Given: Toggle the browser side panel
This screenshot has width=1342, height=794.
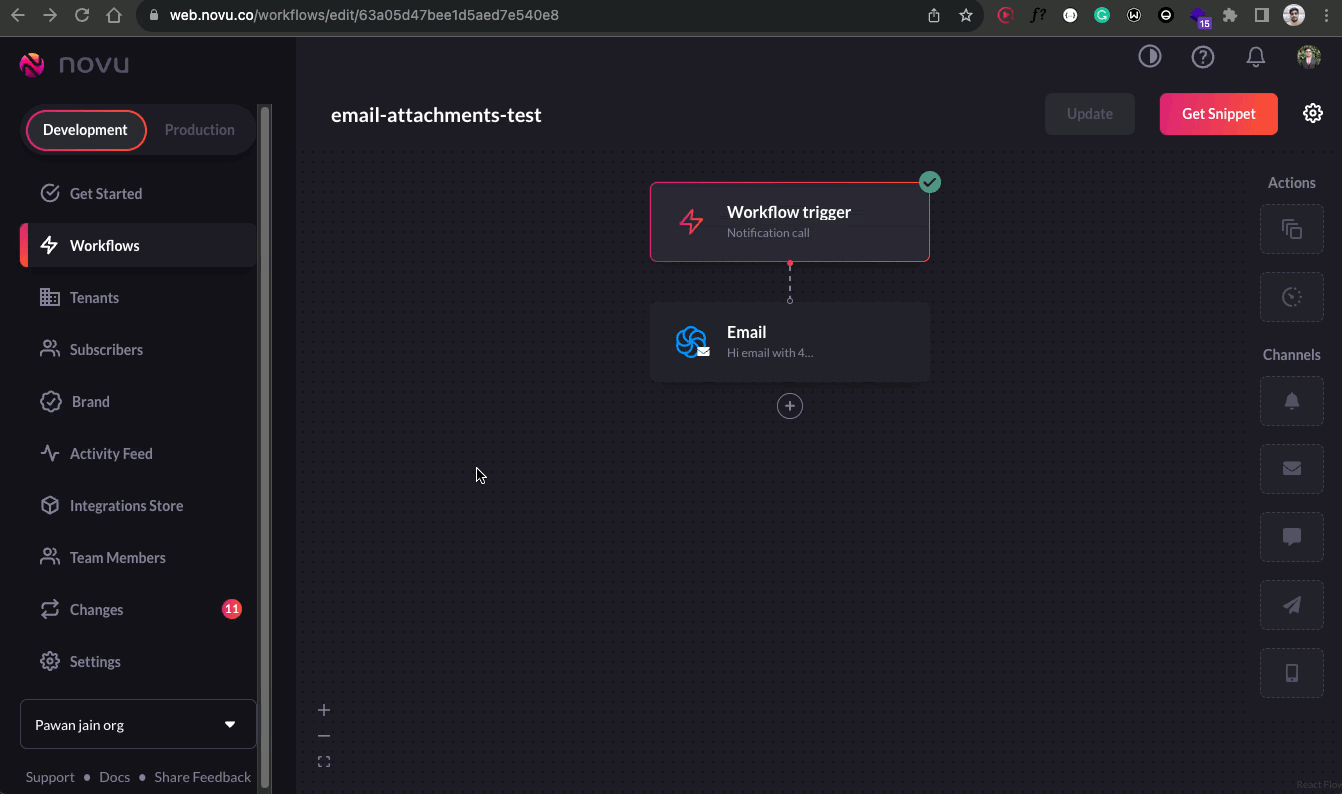Looking at the screenshot, I should pyautogui.click(x=1262, y=15).
